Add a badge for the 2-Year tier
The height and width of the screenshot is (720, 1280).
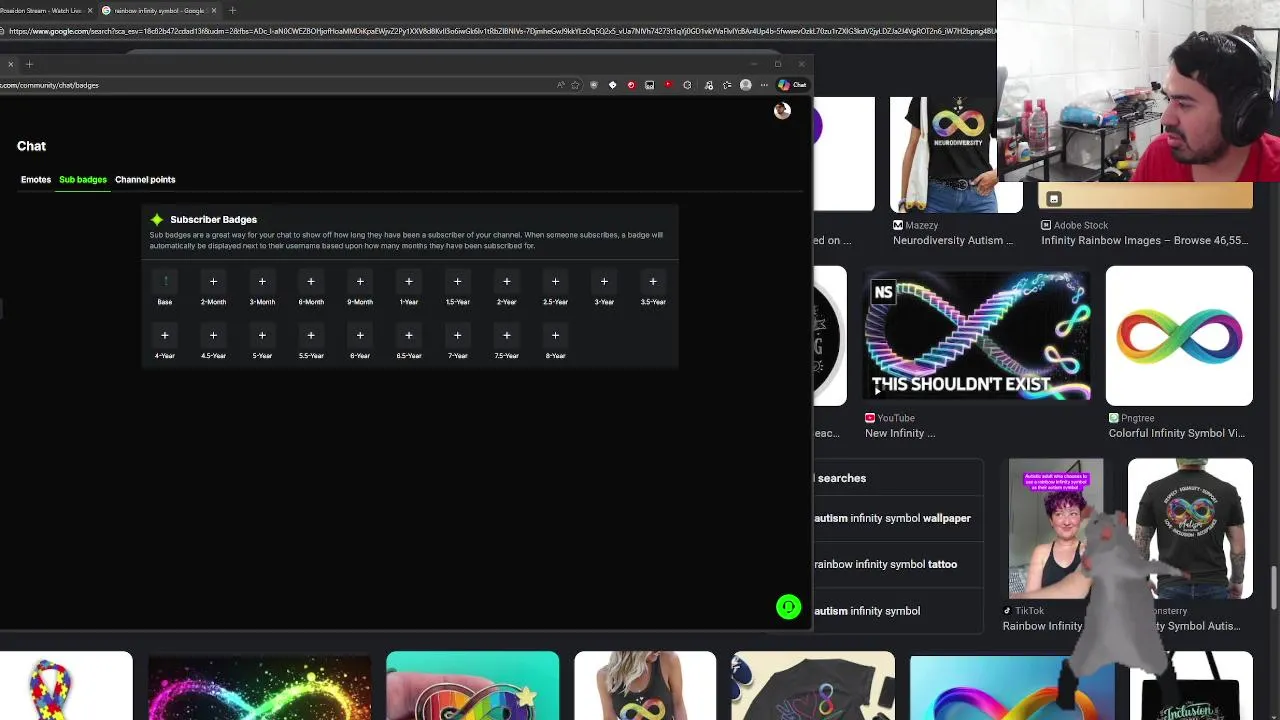(x=507, y=282)
